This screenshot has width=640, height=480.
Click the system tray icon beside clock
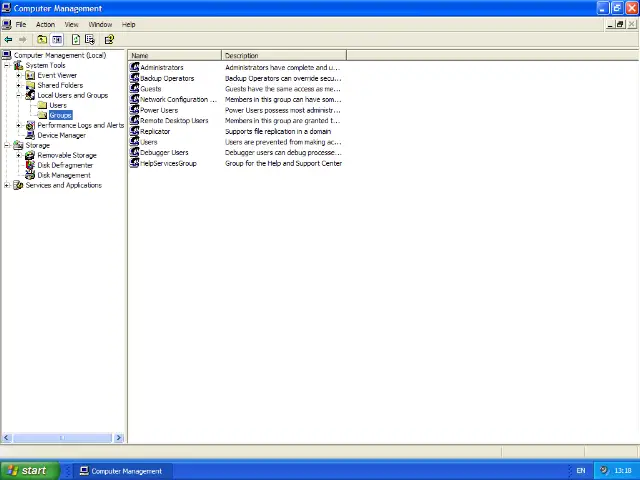tap(604, 470)
